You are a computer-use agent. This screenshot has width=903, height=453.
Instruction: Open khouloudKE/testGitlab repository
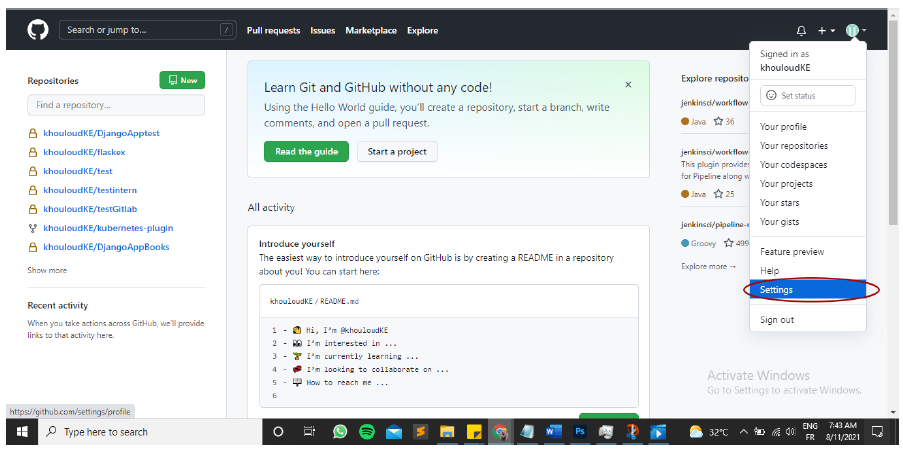coord(90,209)
